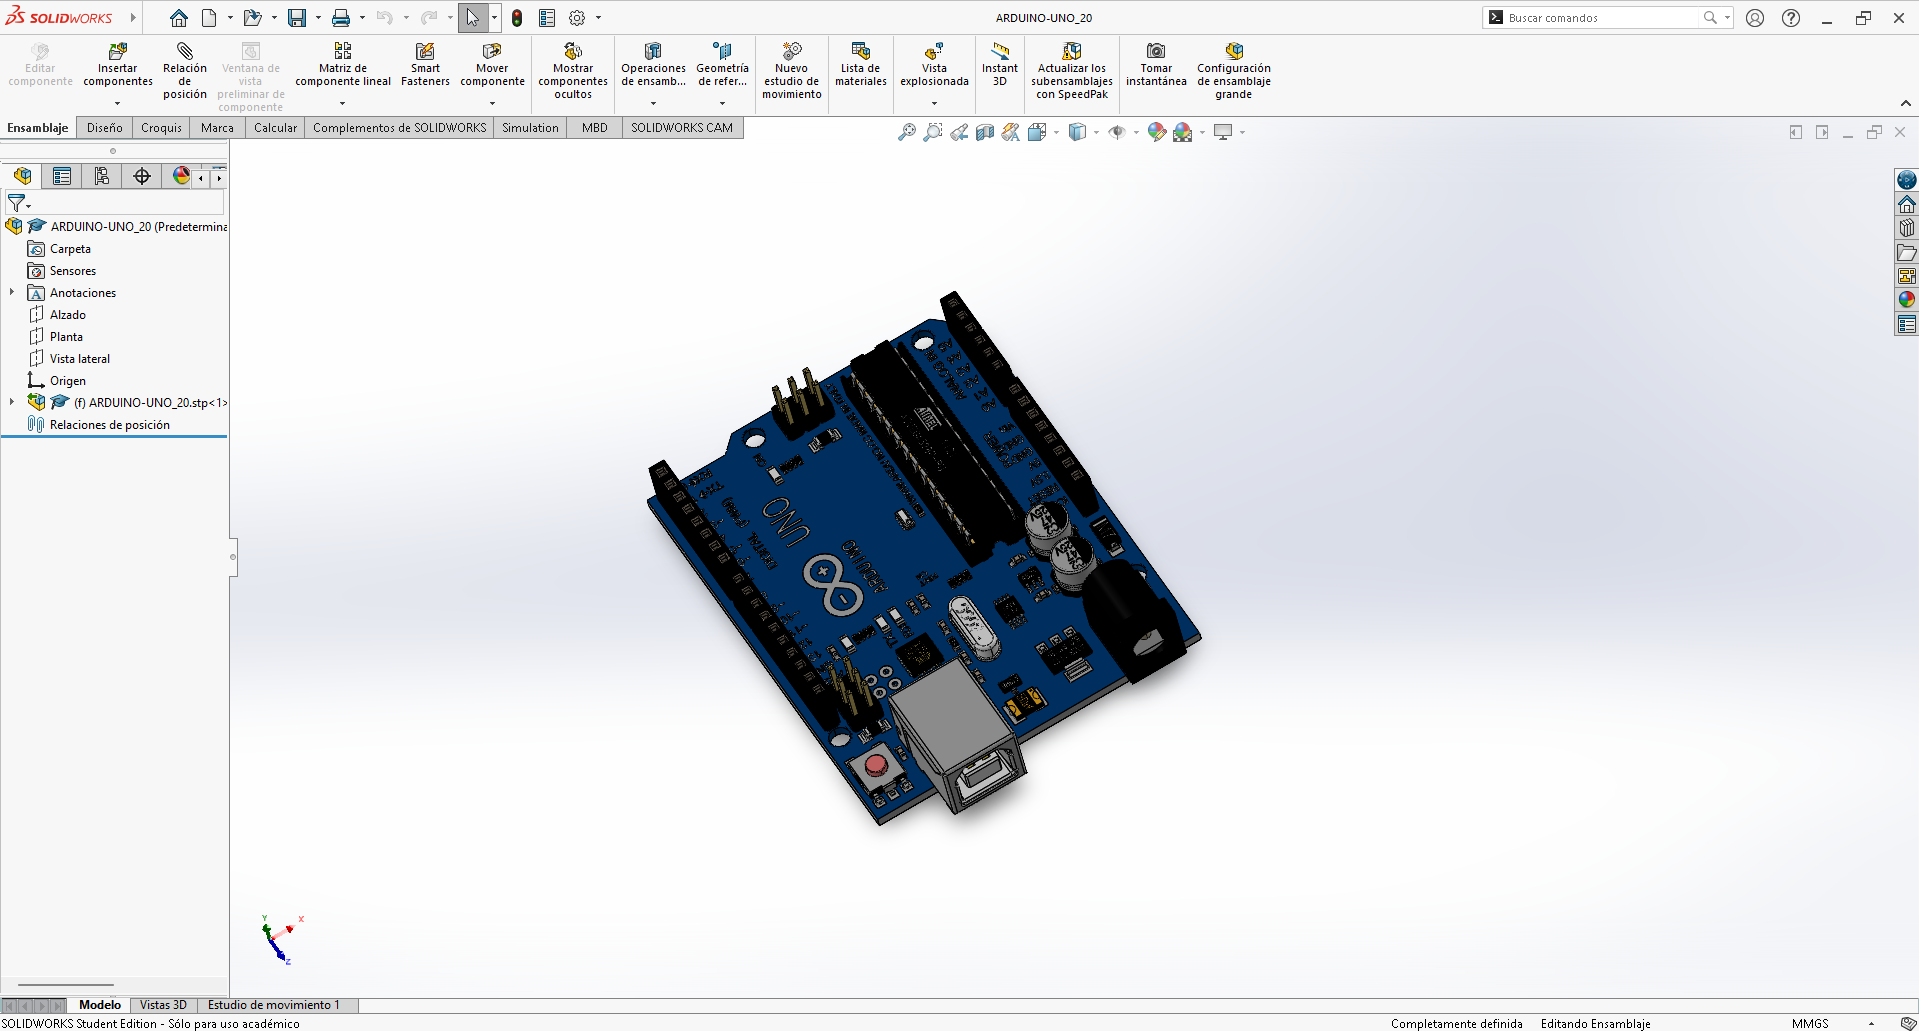Open View Settings monitor icon

pos(1223,132)
